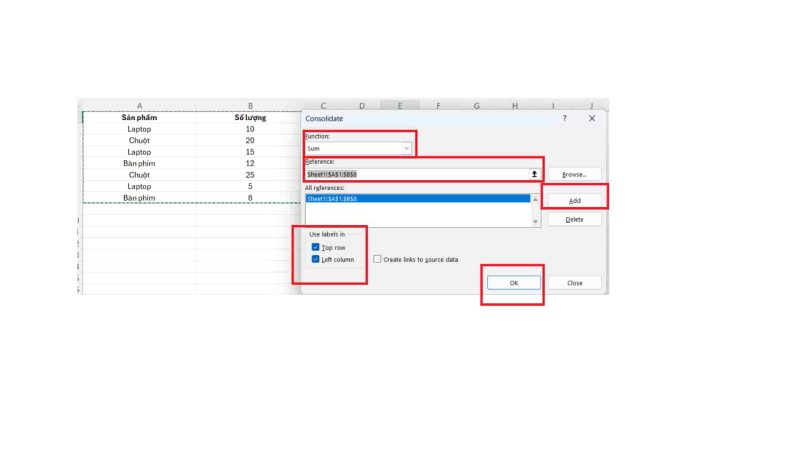Select the quantity cell containing 10

250,129
